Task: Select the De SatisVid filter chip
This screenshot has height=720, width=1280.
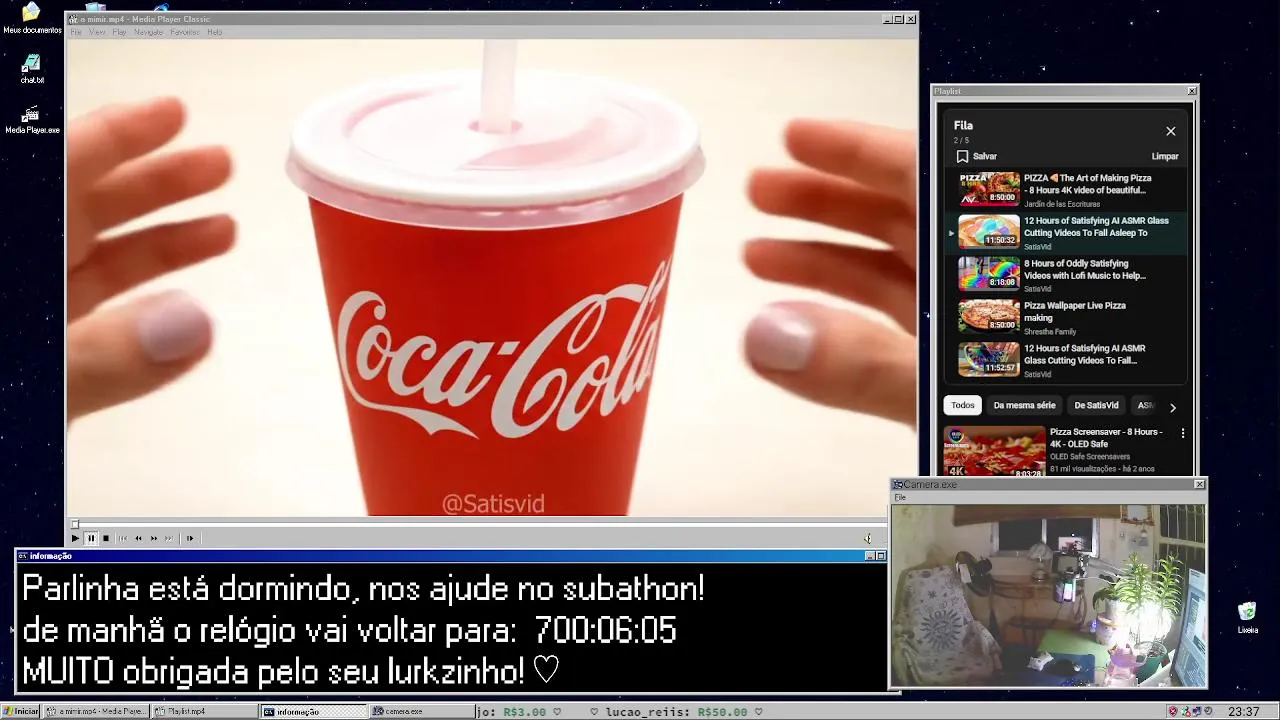Action: 1096,405
